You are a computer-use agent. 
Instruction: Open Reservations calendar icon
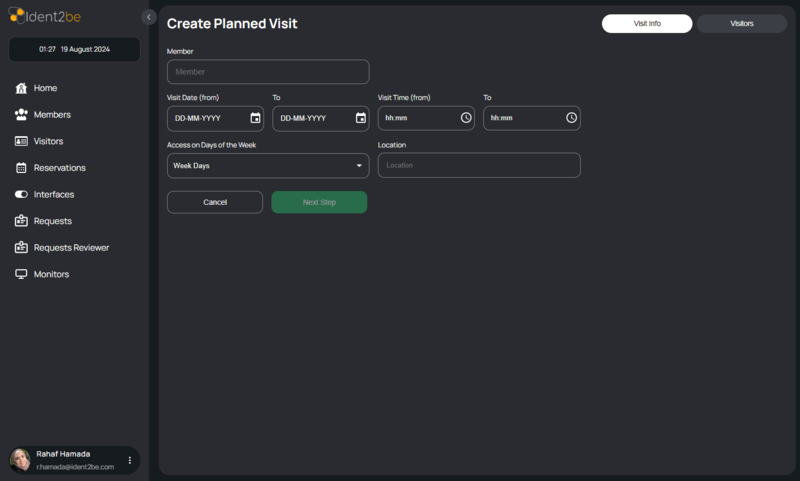(x=21, y=168)
